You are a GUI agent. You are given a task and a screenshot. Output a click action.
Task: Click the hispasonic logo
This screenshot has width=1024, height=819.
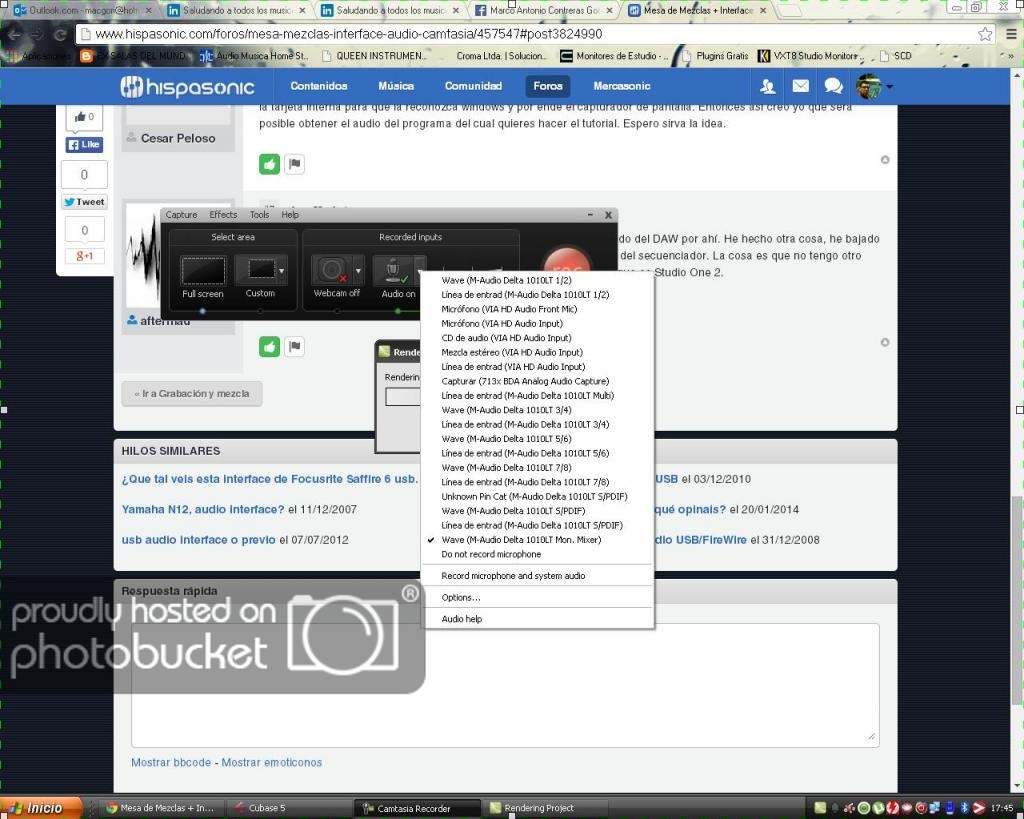tap(187, 86)
